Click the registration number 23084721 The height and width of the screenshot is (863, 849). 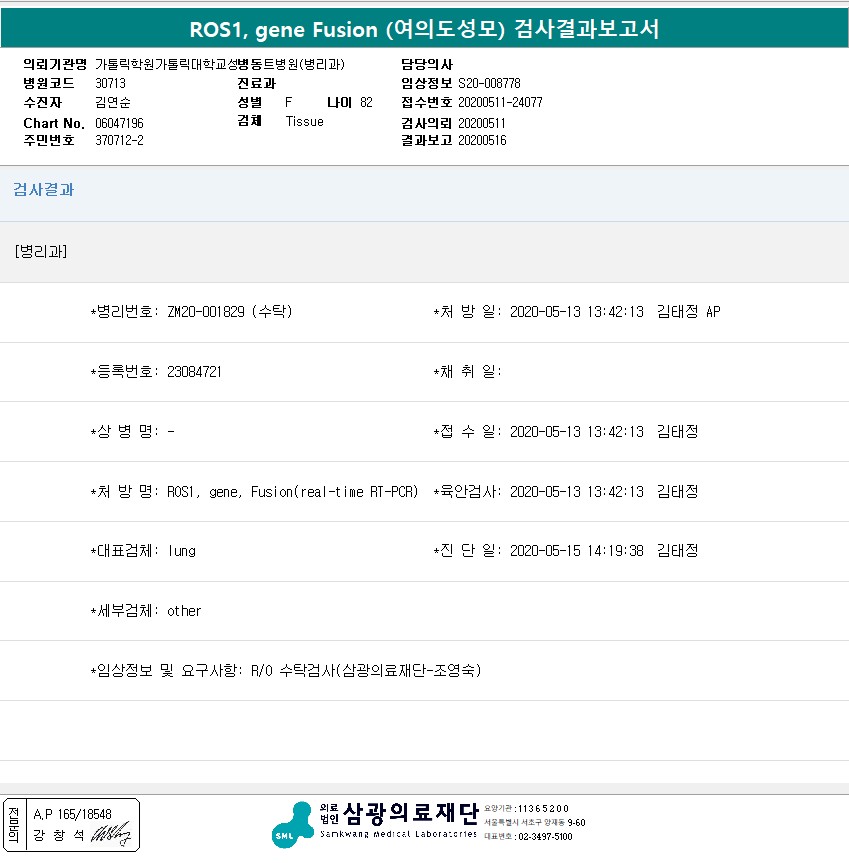[194, 372]
